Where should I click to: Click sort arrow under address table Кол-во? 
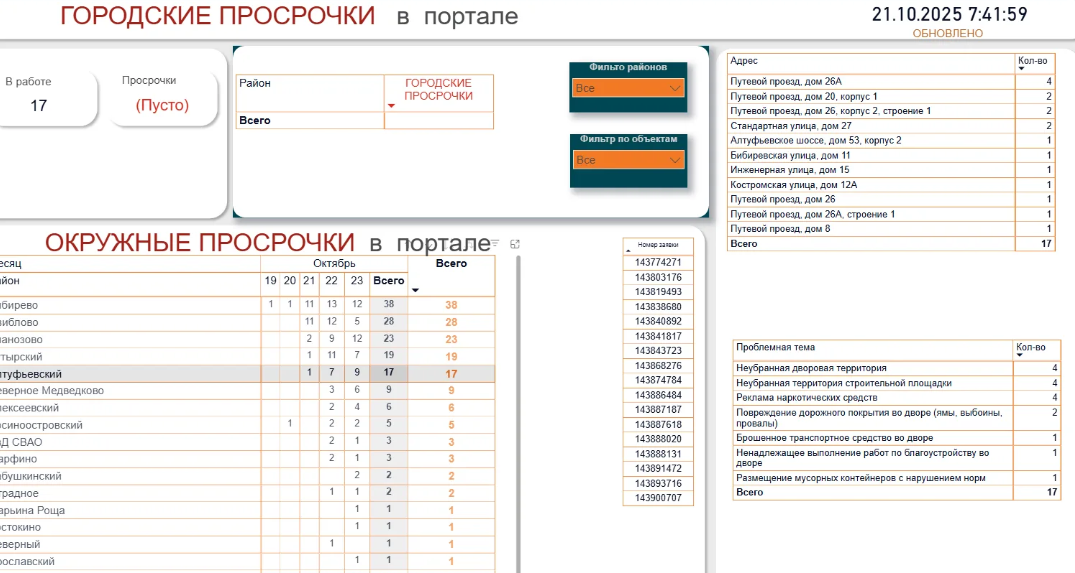(1022, 69)
